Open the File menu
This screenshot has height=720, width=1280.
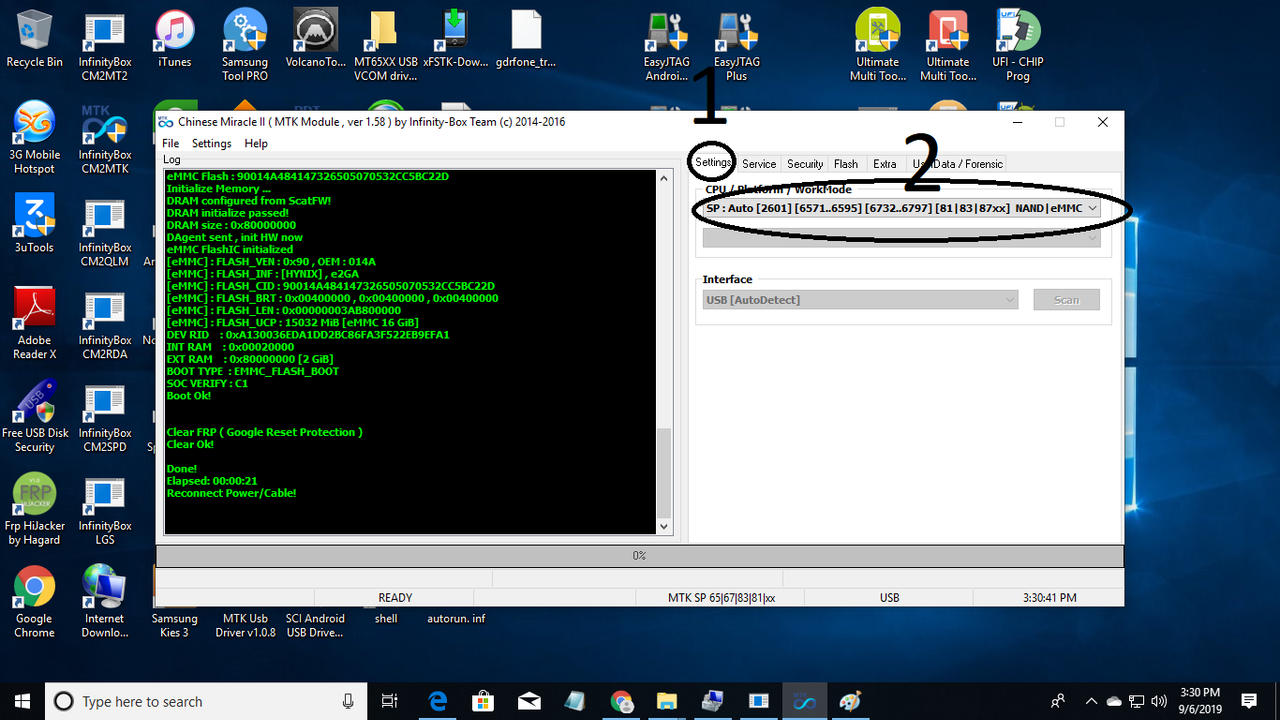point(170,144)
